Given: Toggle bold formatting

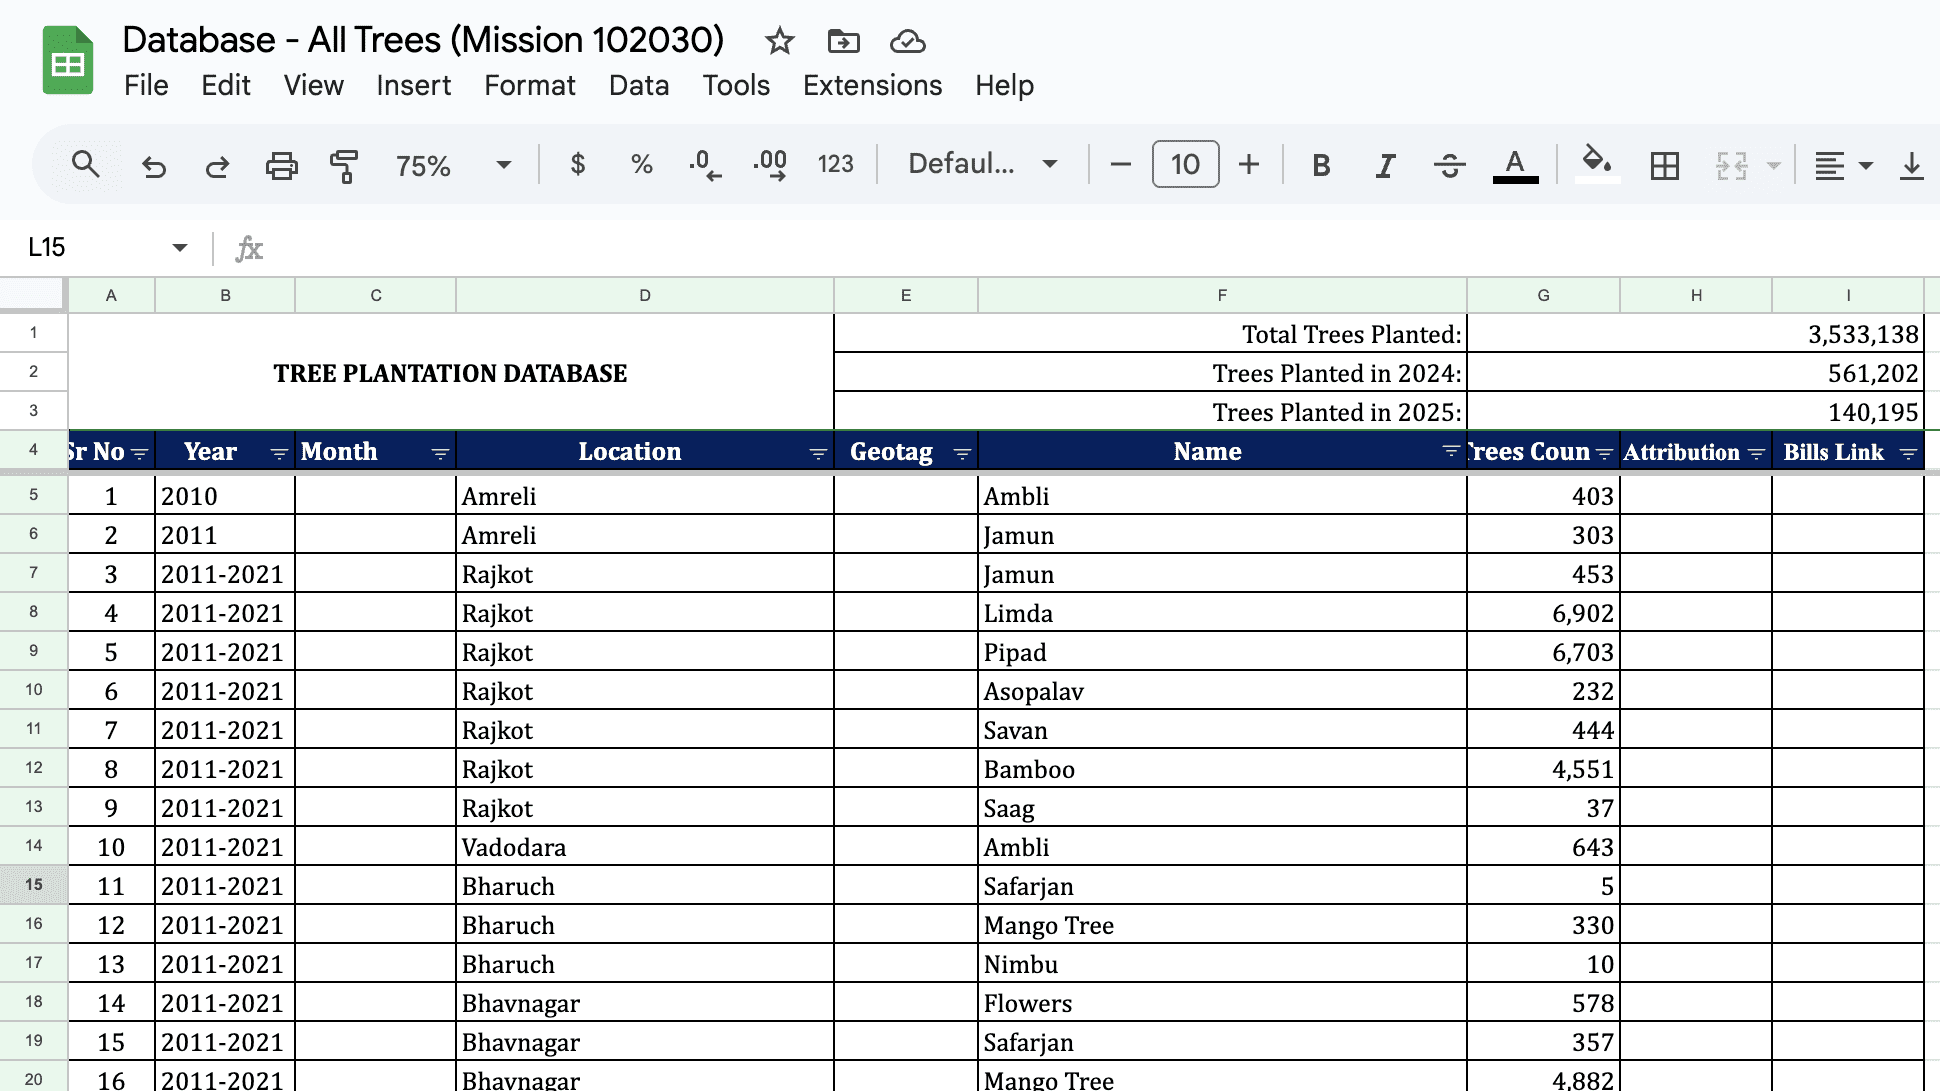Looking at the screenshot, I should 1320,165.
